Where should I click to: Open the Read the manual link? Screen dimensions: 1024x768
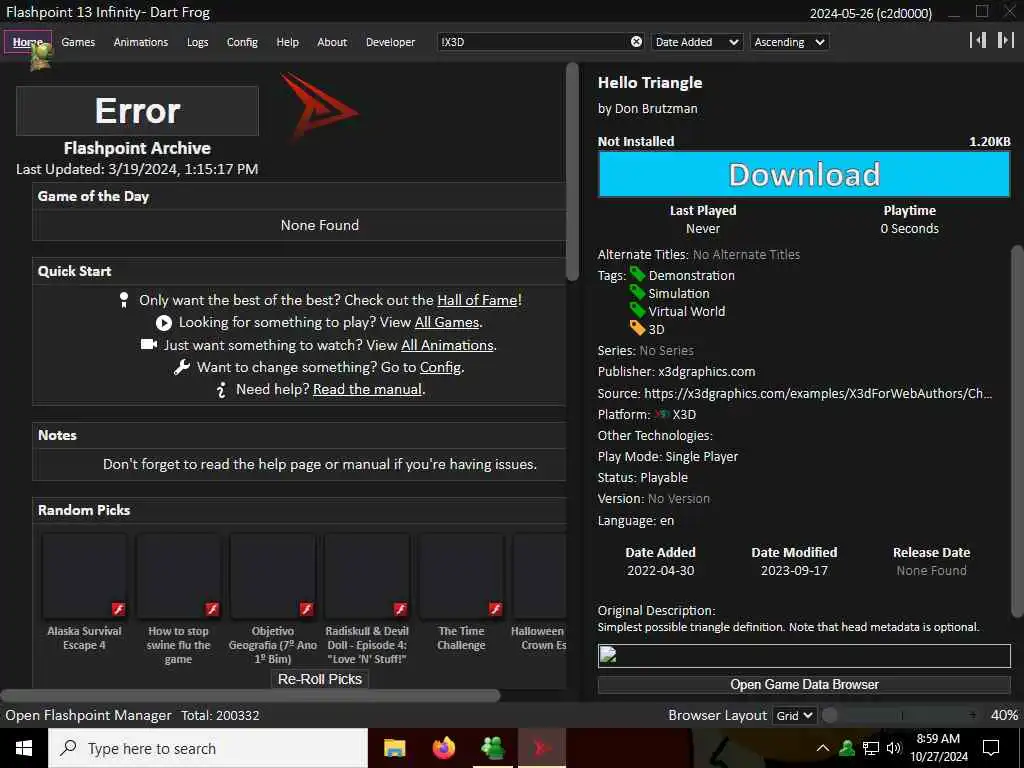click(x=367, y=389)
